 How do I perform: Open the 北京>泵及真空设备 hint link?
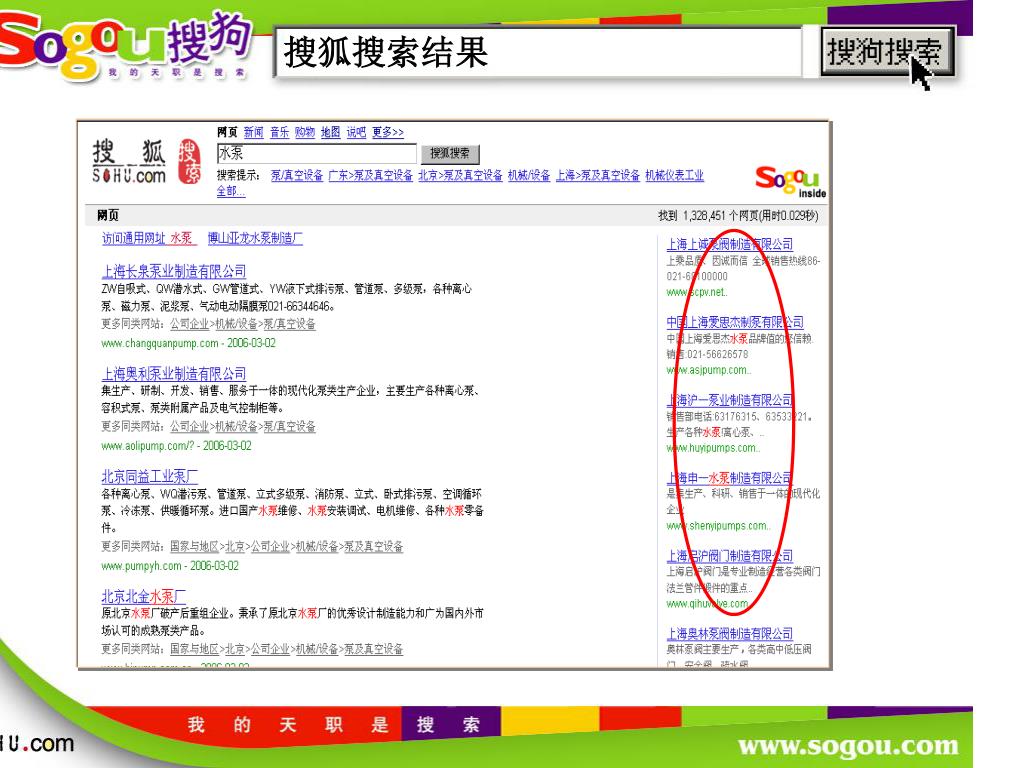pyautogui.click(x=460, y=175)
